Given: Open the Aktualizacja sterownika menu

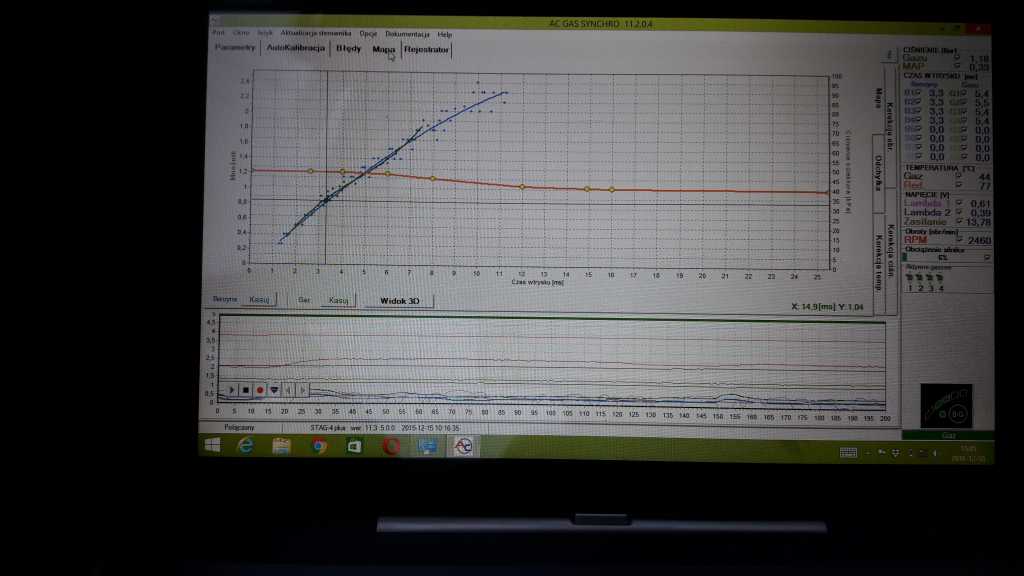Looking at the screenshot, I should point(315,34).
